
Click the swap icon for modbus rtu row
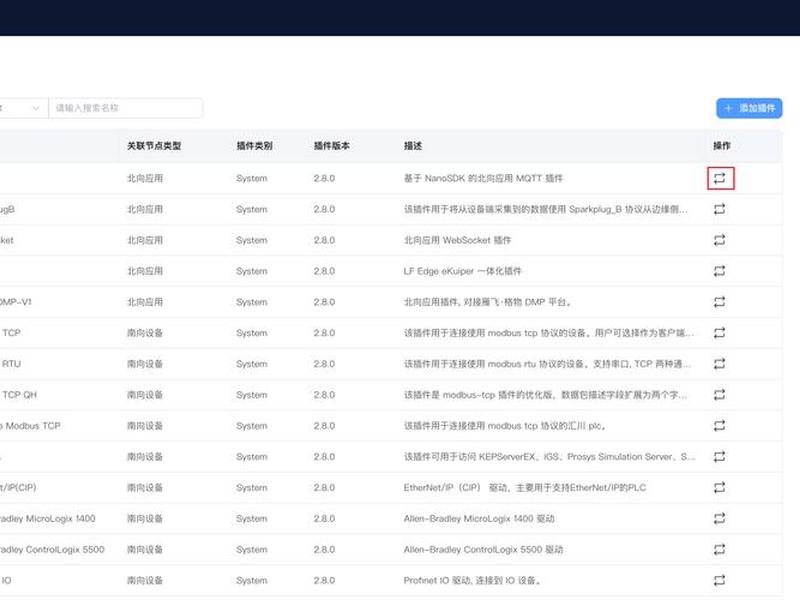click(x=719, y=364)
